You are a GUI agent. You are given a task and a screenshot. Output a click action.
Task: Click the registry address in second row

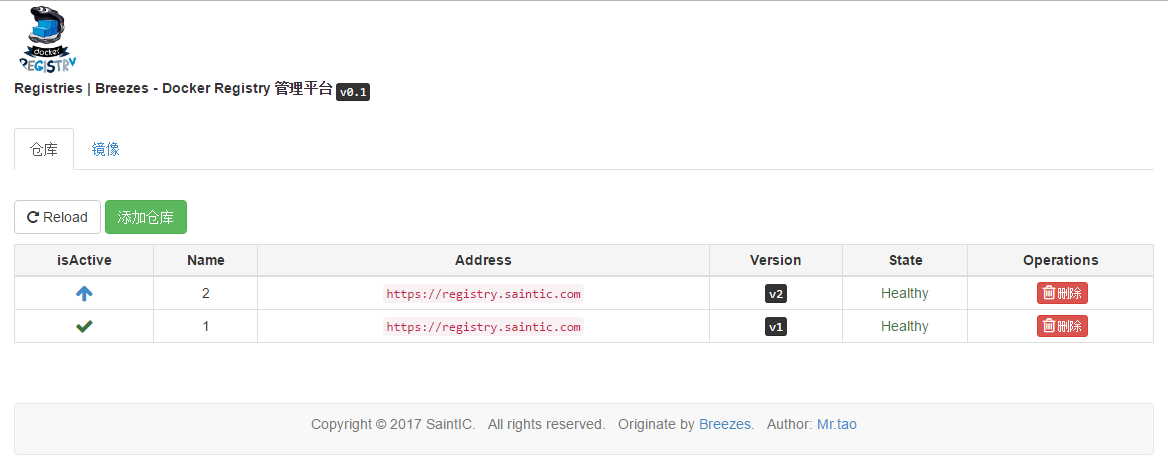483,326
